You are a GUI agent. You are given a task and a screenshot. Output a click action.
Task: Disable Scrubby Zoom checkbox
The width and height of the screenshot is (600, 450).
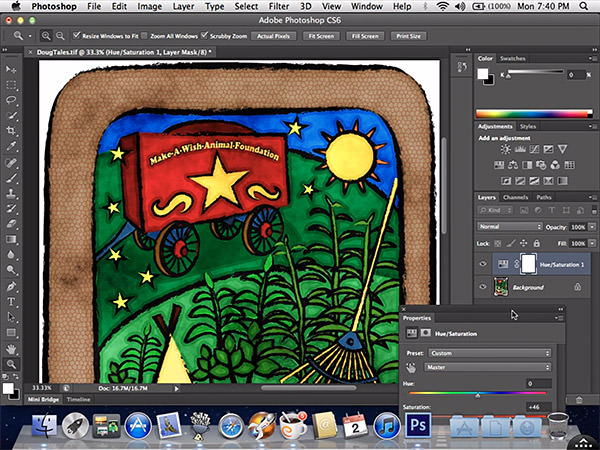[205, 35]
